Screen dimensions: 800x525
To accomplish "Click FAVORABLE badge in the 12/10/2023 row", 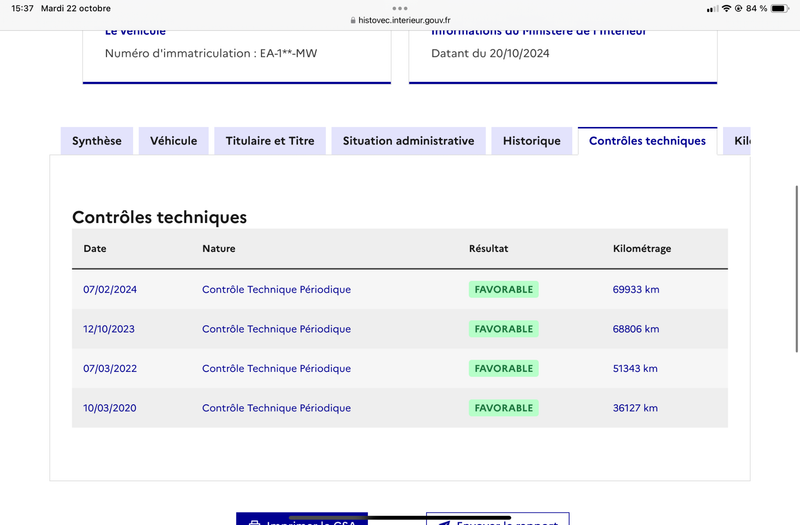I will 504,329.
